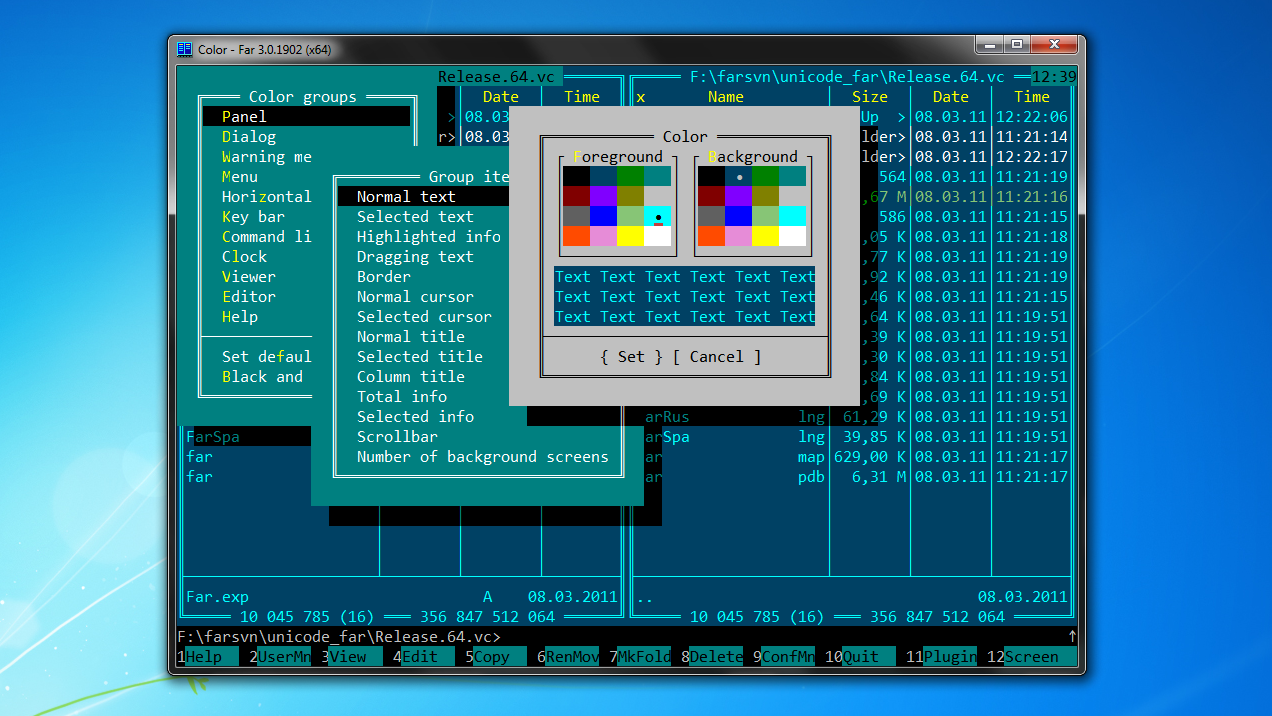
Task: Click the F10 Quit key bar button
Action: click(x=860, y=657)
